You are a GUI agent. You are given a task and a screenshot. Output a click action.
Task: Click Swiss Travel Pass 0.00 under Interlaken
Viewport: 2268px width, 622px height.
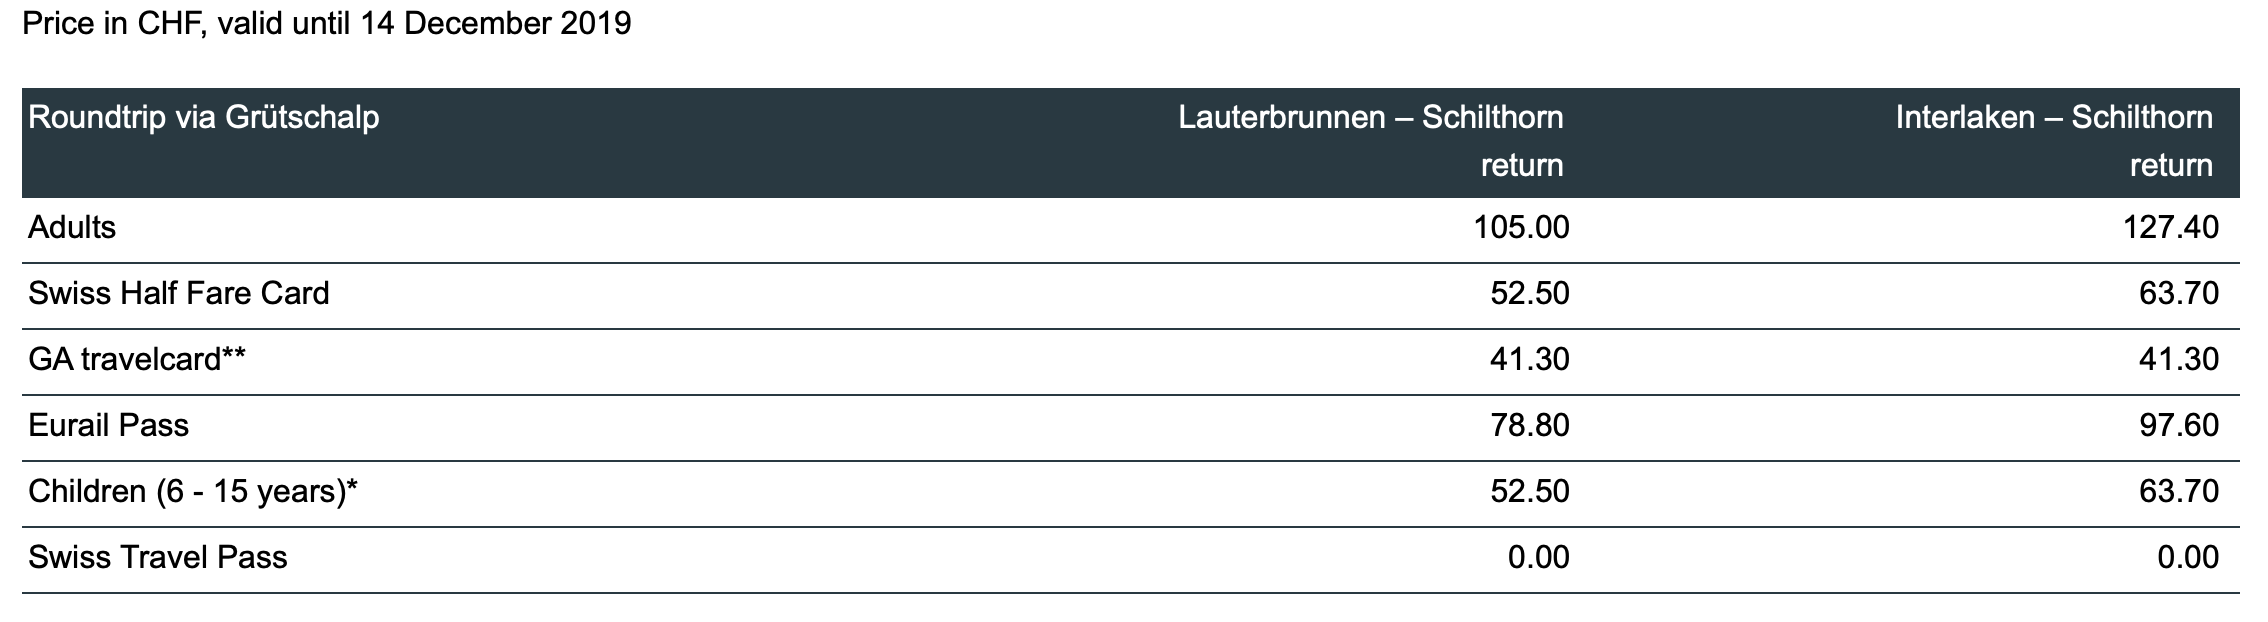(2187, 558)
